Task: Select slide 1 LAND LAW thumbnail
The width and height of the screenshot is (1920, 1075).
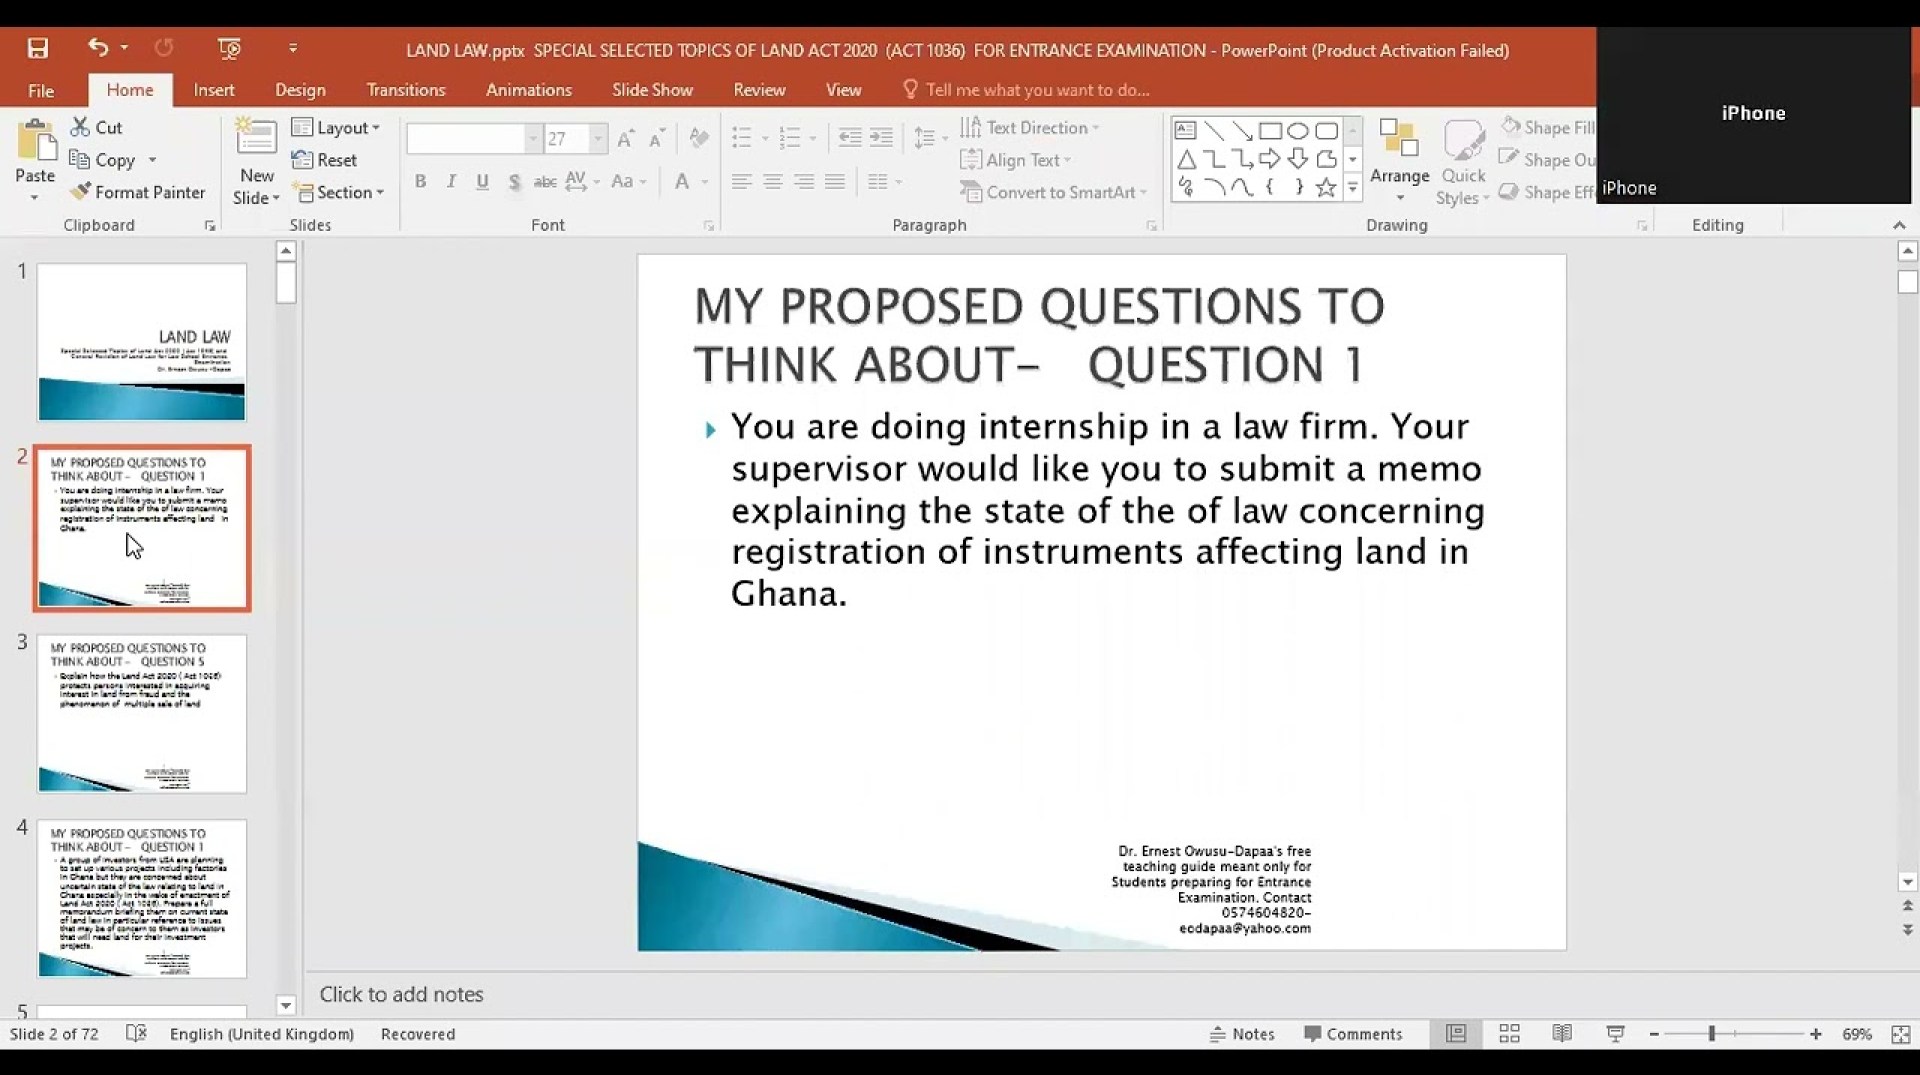Action: (x=142, y=342)
